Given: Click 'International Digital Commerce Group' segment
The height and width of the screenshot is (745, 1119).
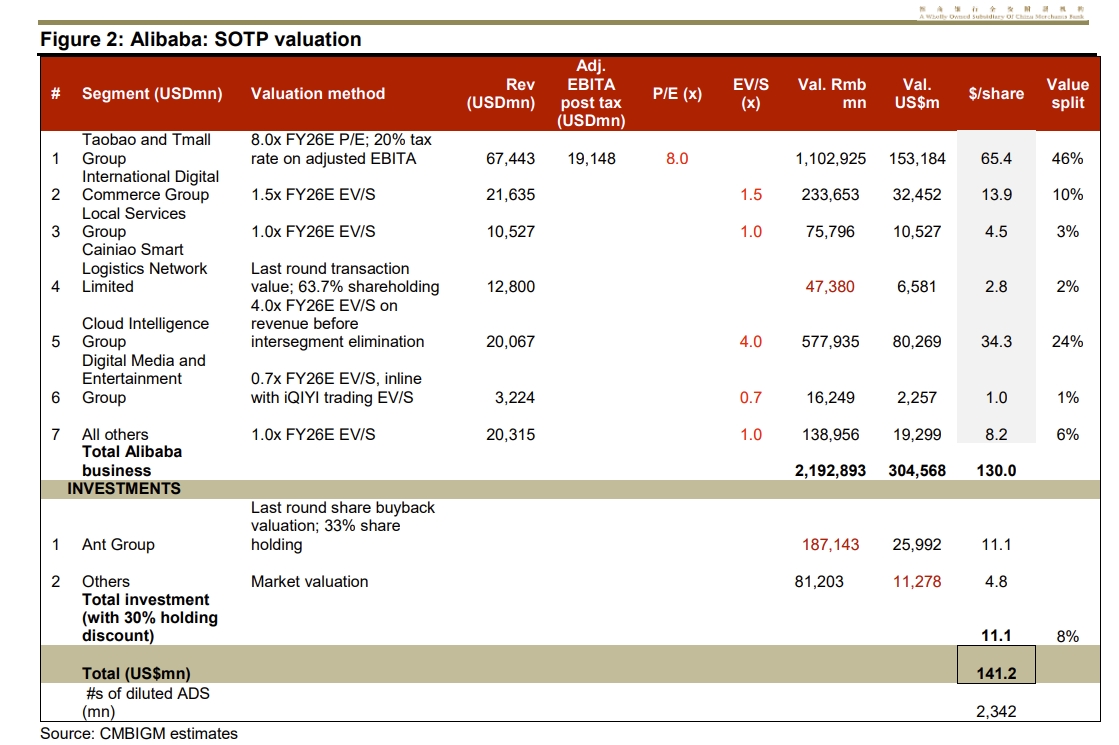Looking at the screenshot, I should tap(151, 186).
